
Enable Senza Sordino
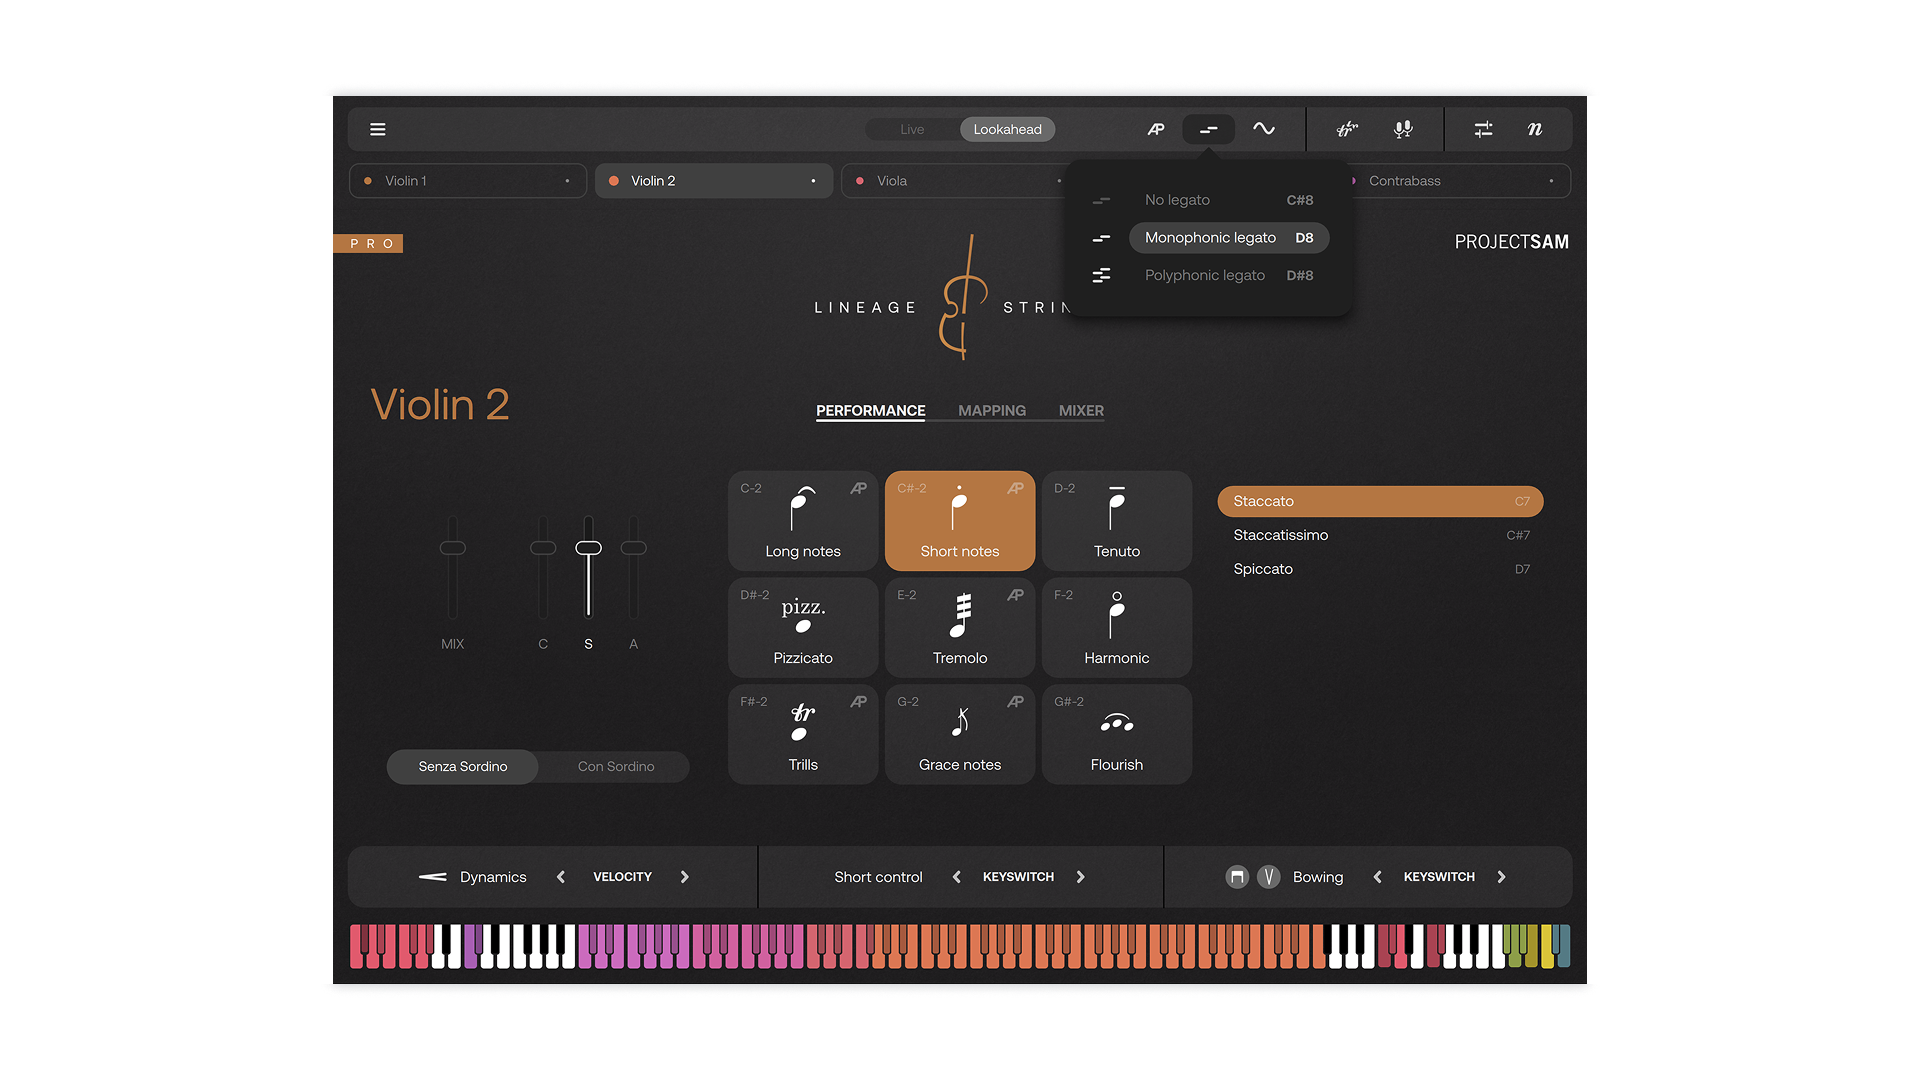[463, 767]
